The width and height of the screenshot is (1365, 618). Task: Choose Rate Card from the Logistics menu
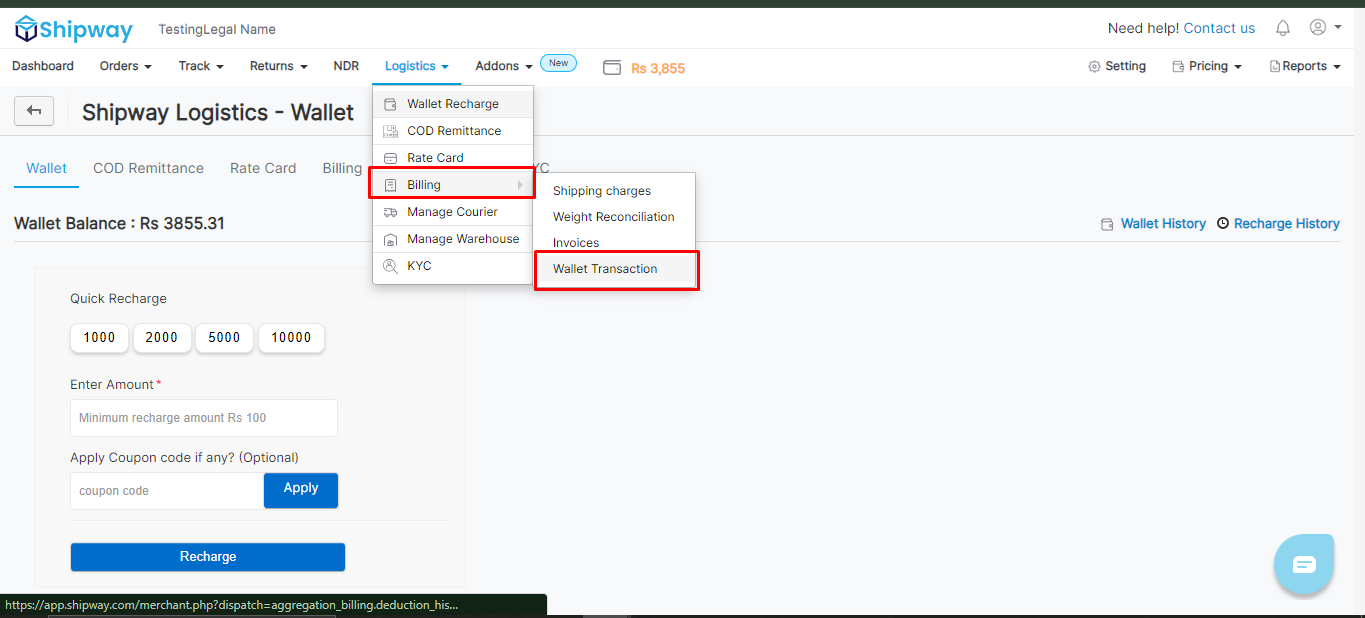(x=453, y=158)
